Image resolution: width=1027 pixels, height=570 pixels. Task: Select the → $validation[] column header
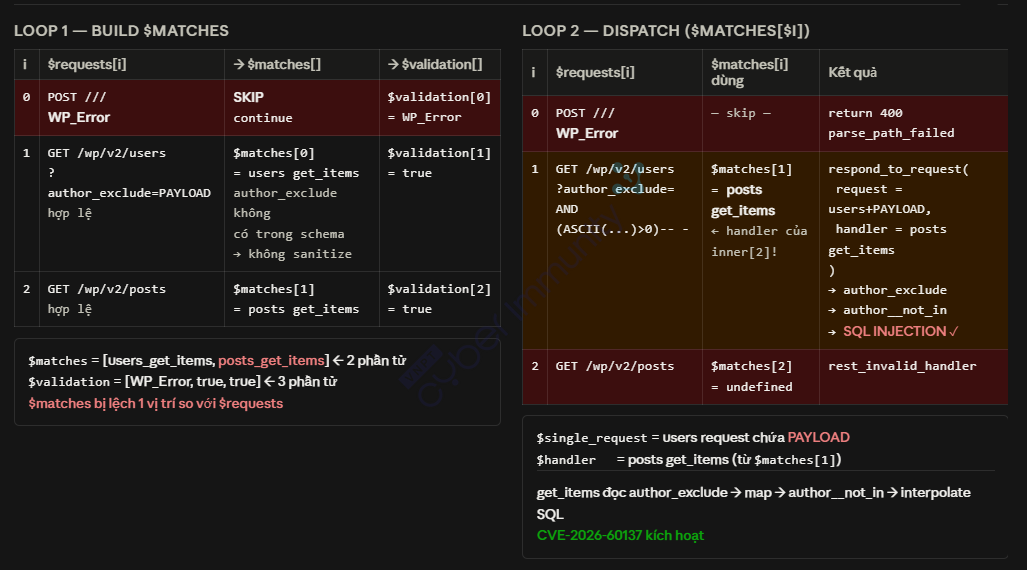439,64
